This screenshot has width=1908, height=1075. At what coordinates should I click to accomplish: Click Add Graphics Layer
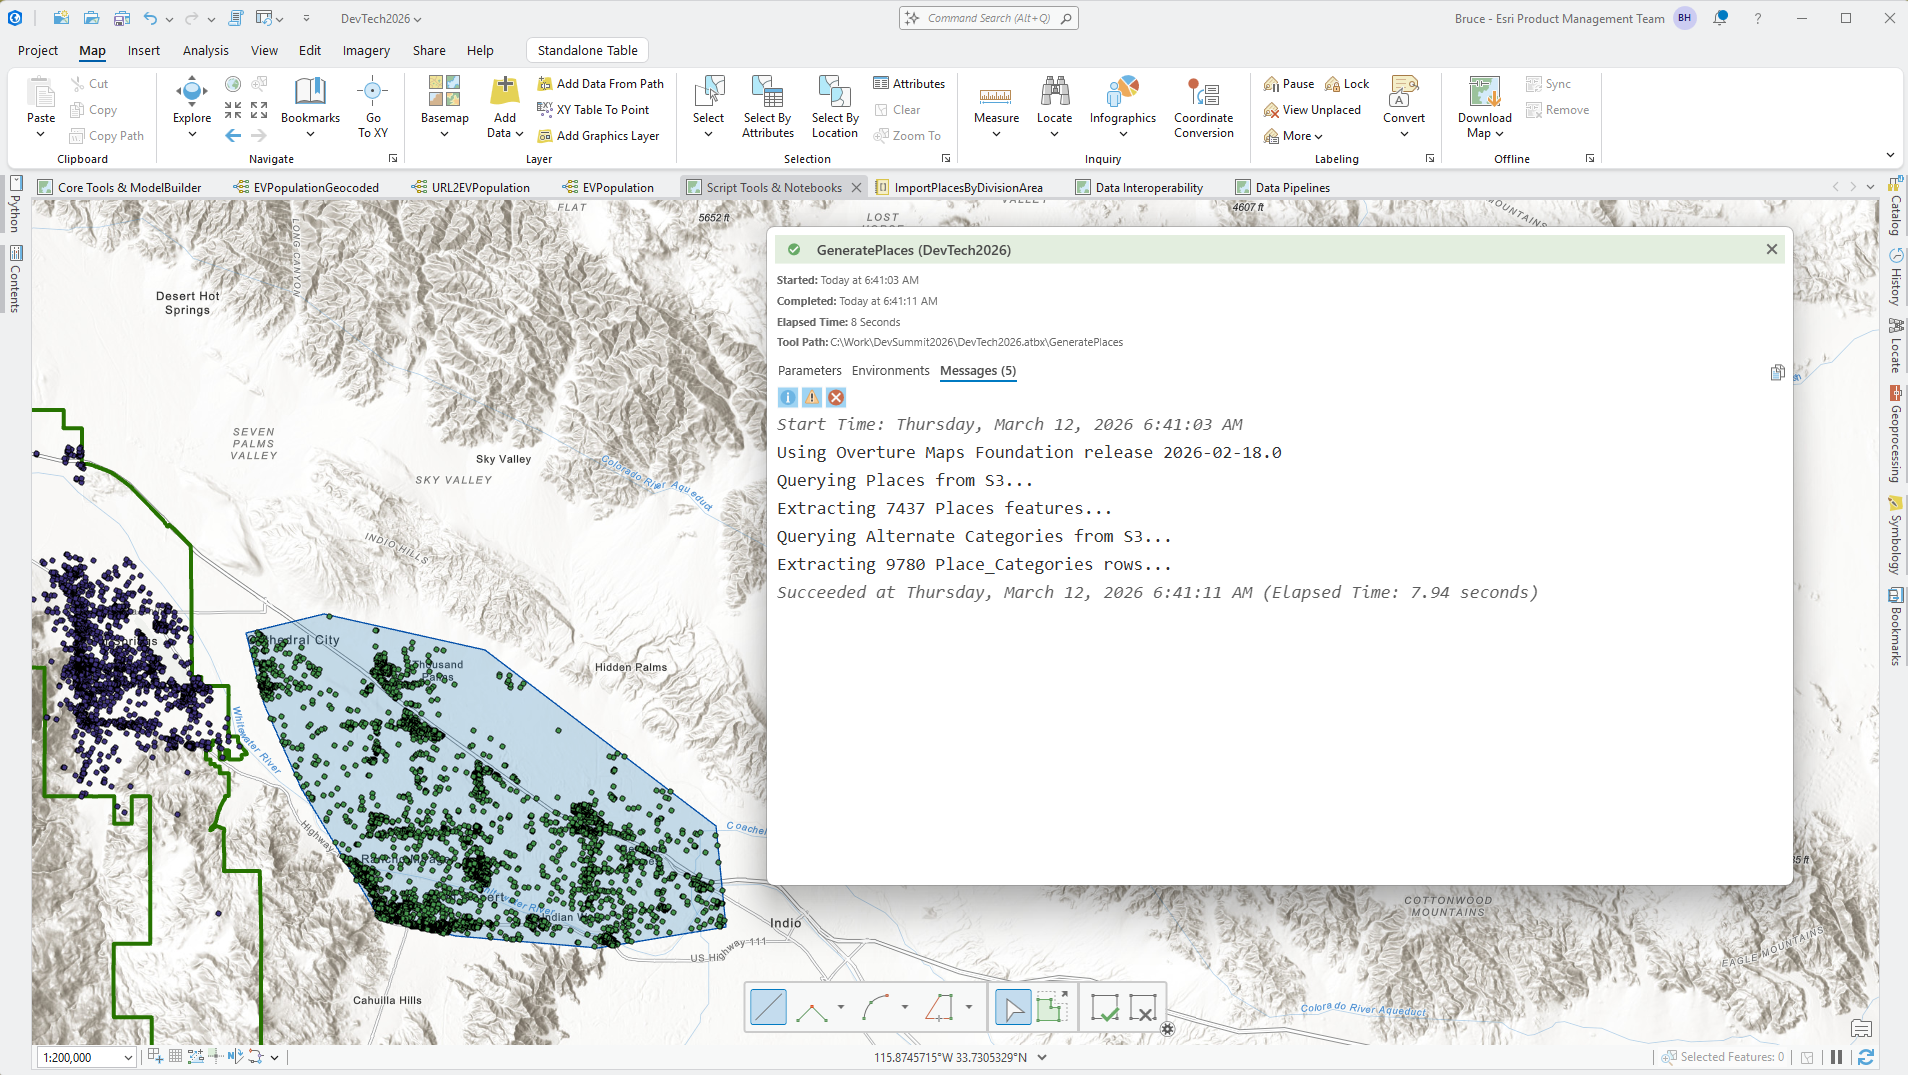pyautogui.click(x=598, y=136)
